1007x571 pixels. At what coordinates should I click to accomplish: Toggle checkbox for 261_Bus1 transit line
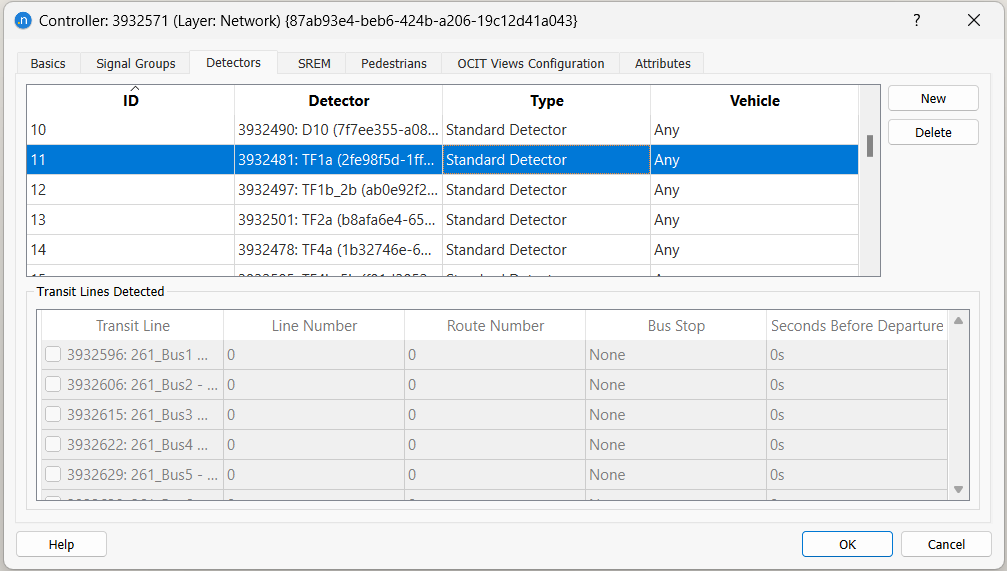[x=53, y=355]
